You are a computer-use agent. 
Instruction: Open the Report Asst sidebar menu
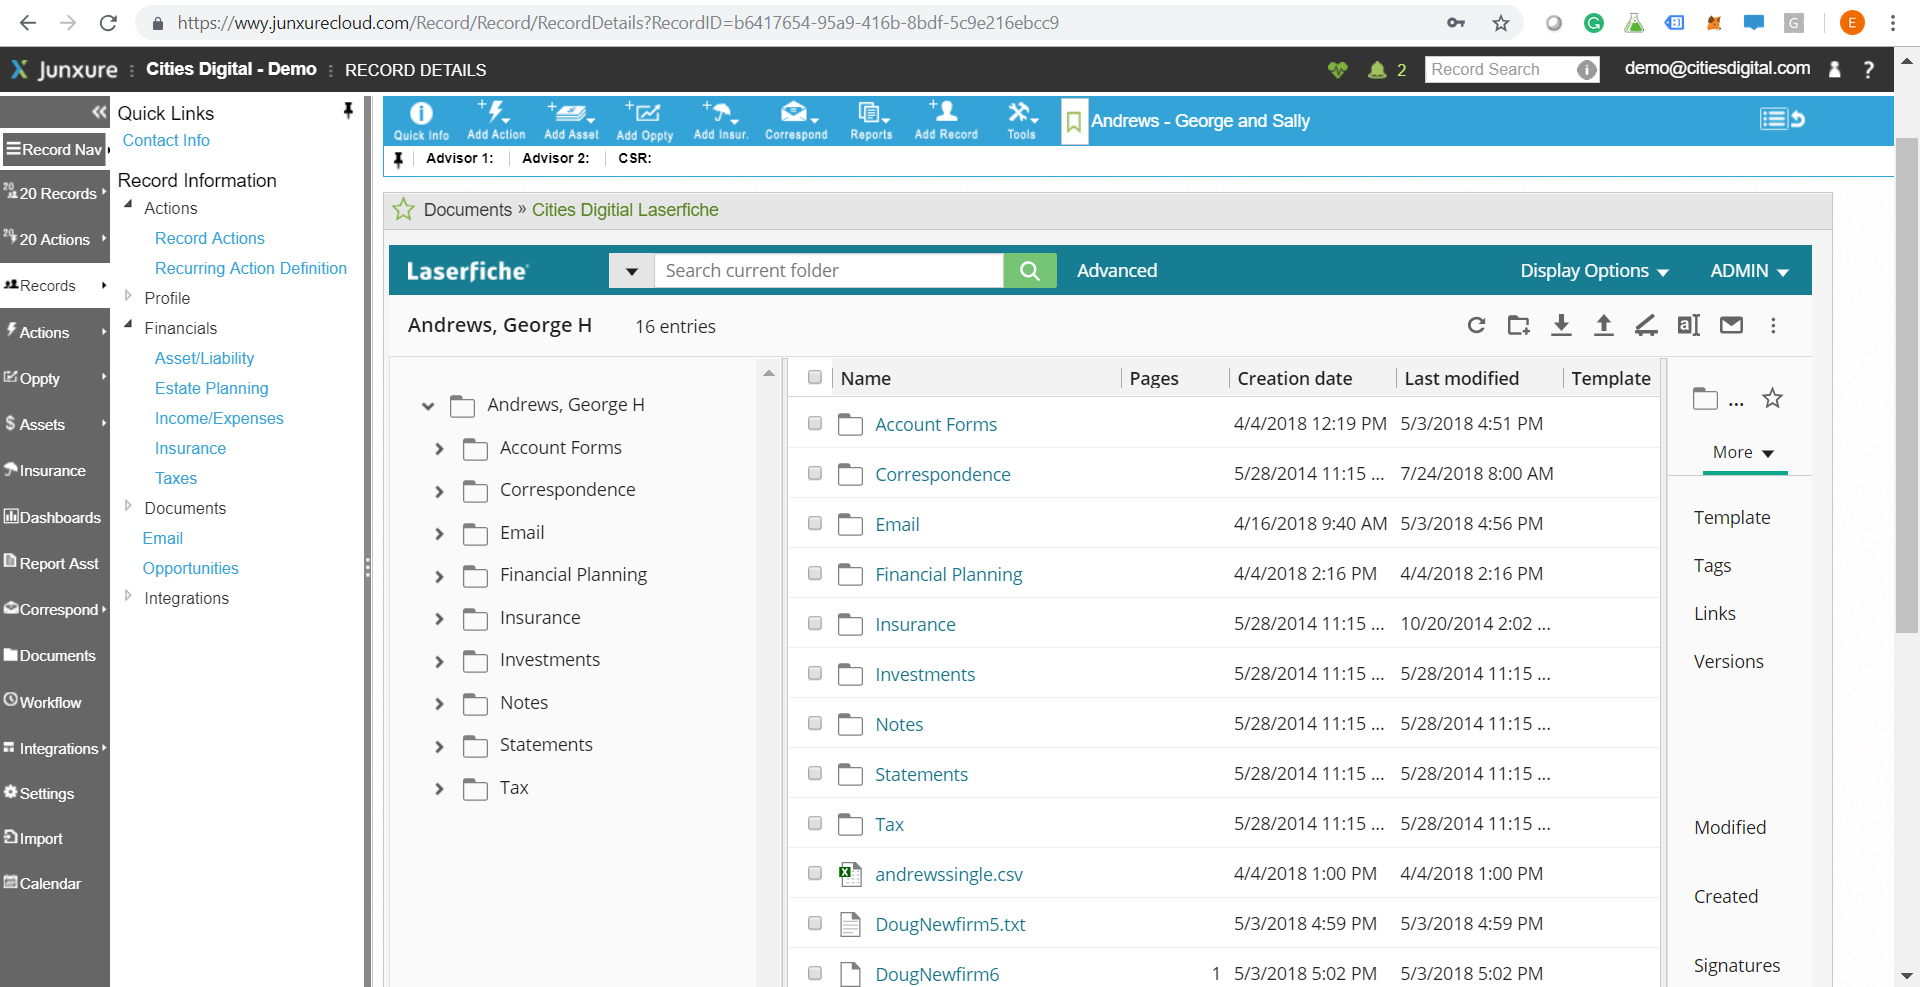[53, 563]
